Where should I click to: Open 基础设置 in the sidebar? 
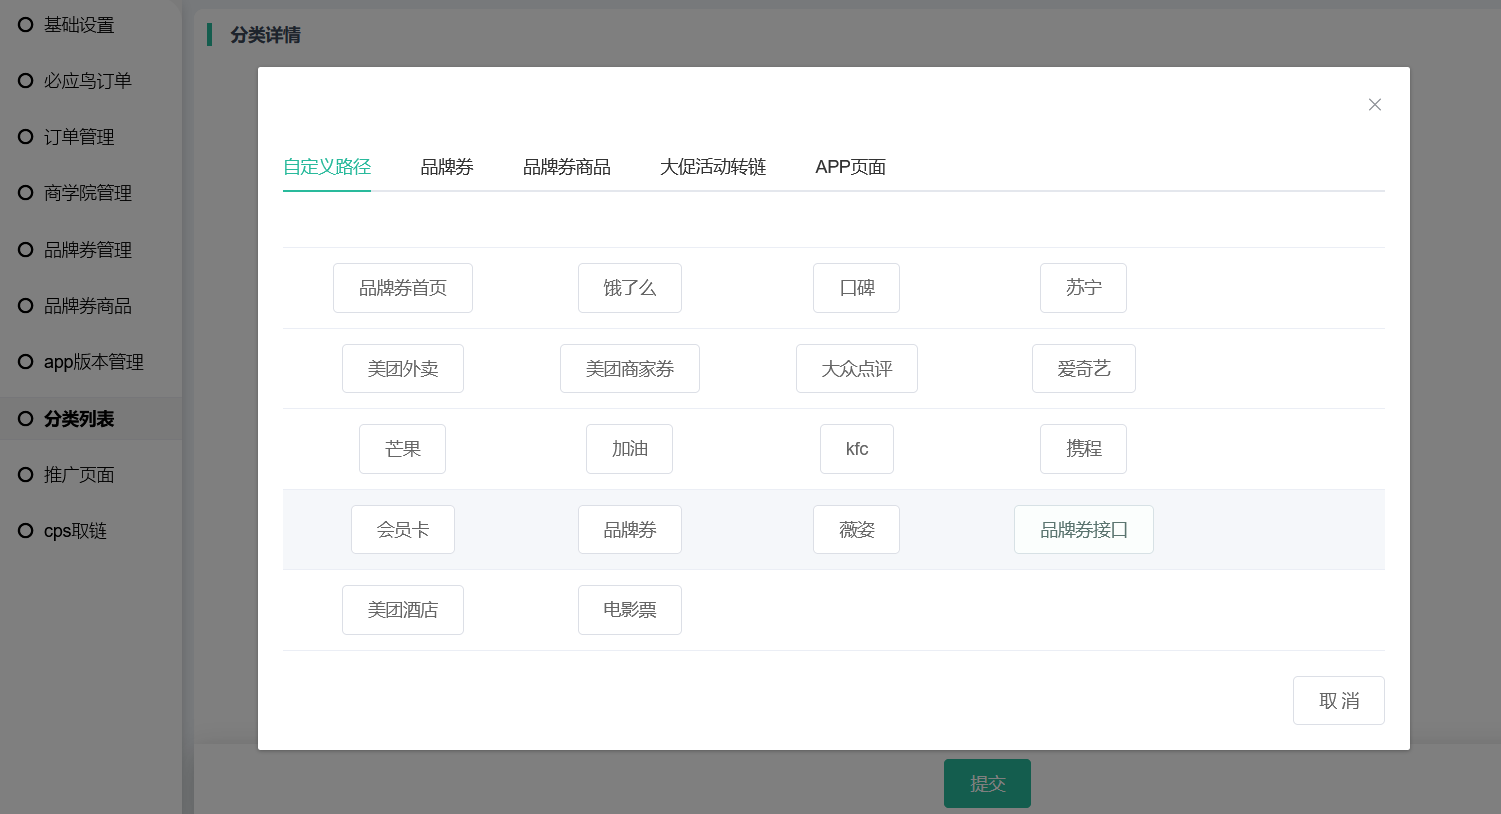pyautogui.click(x=79, y=25)
